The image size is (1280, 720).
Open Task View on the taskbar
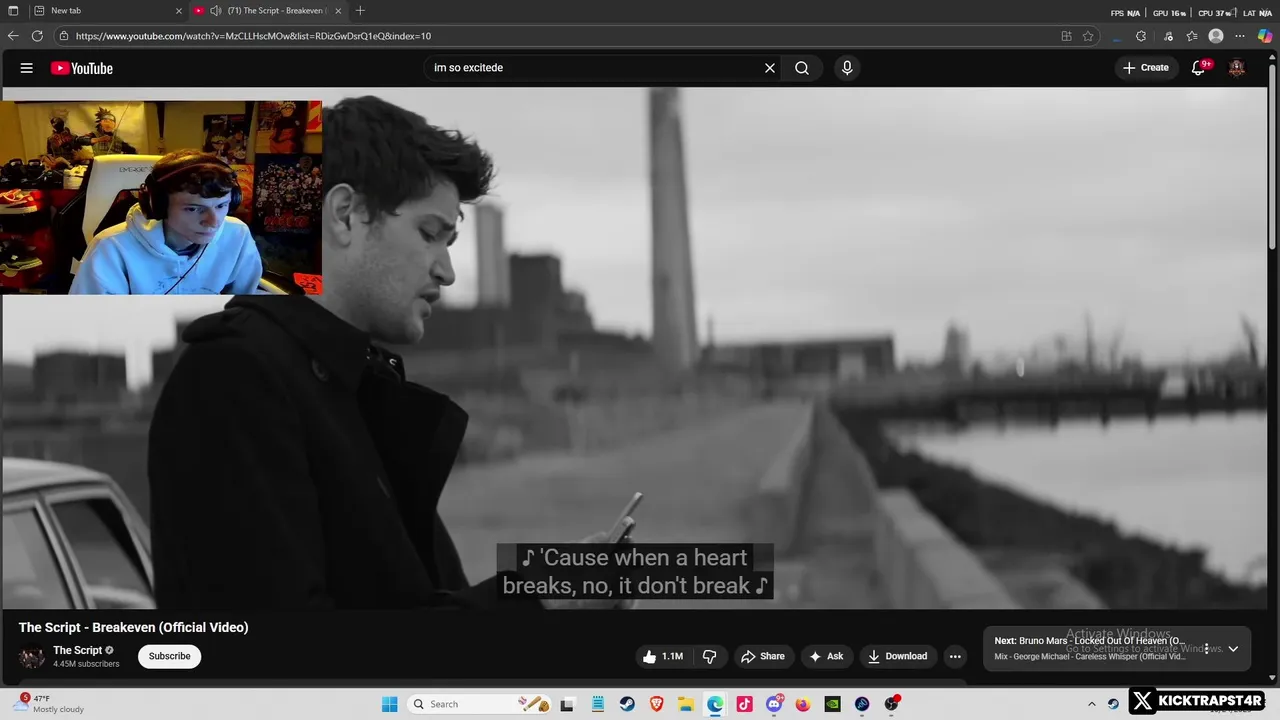(567, 704)
